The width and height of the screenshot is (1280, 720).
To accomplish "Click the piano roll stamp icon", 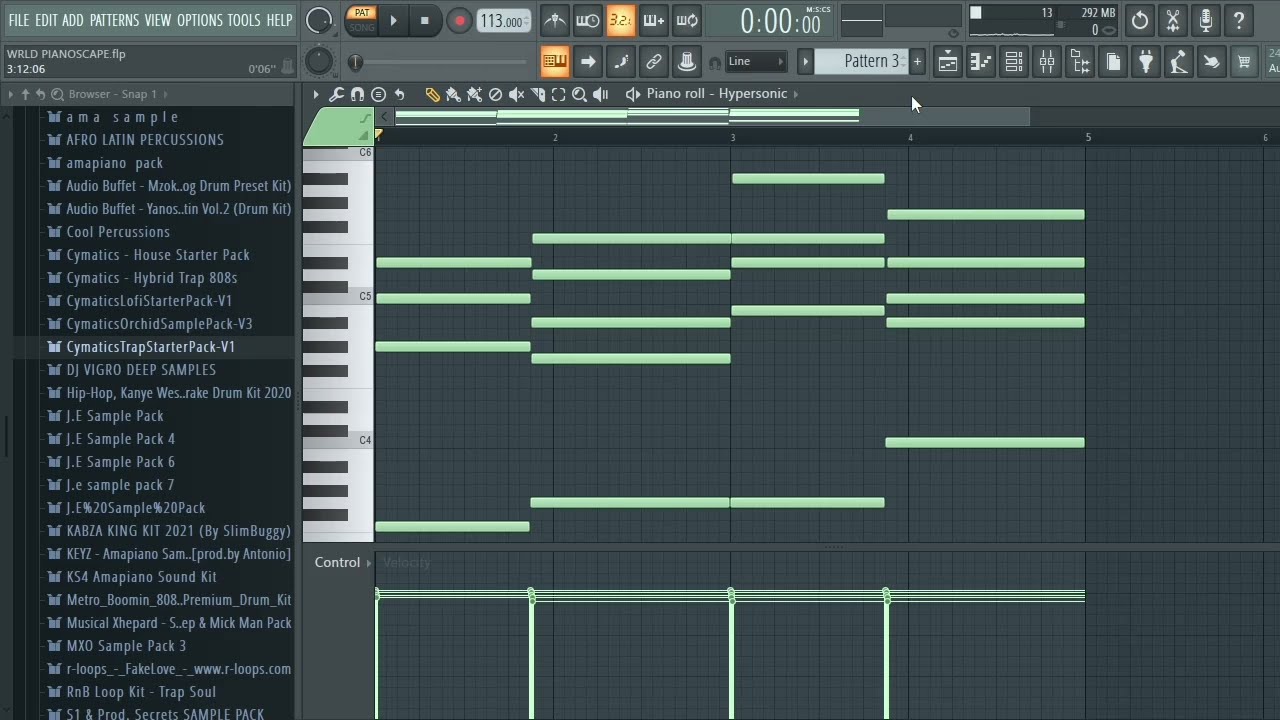I will 378,94.
